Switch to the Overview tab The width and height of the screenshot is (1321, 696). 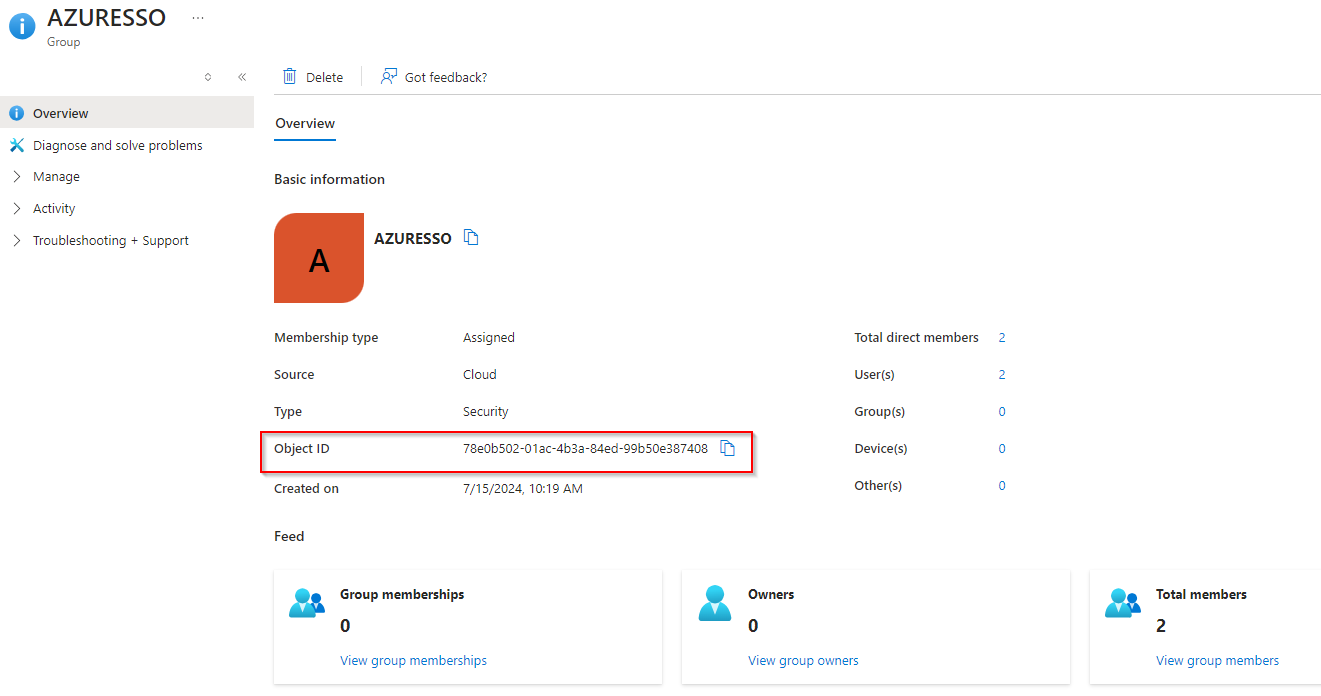point(305,124)
